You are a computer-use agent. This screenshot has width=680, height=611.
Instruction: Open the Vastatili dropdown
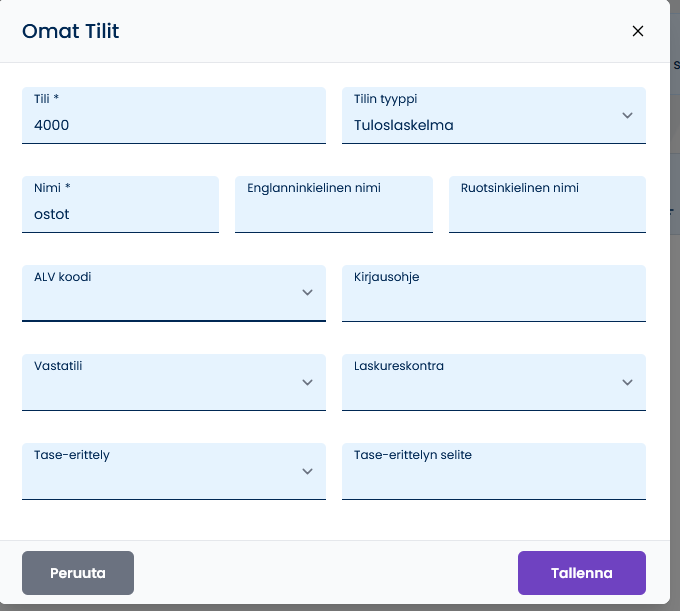click(x=174, y=382)
